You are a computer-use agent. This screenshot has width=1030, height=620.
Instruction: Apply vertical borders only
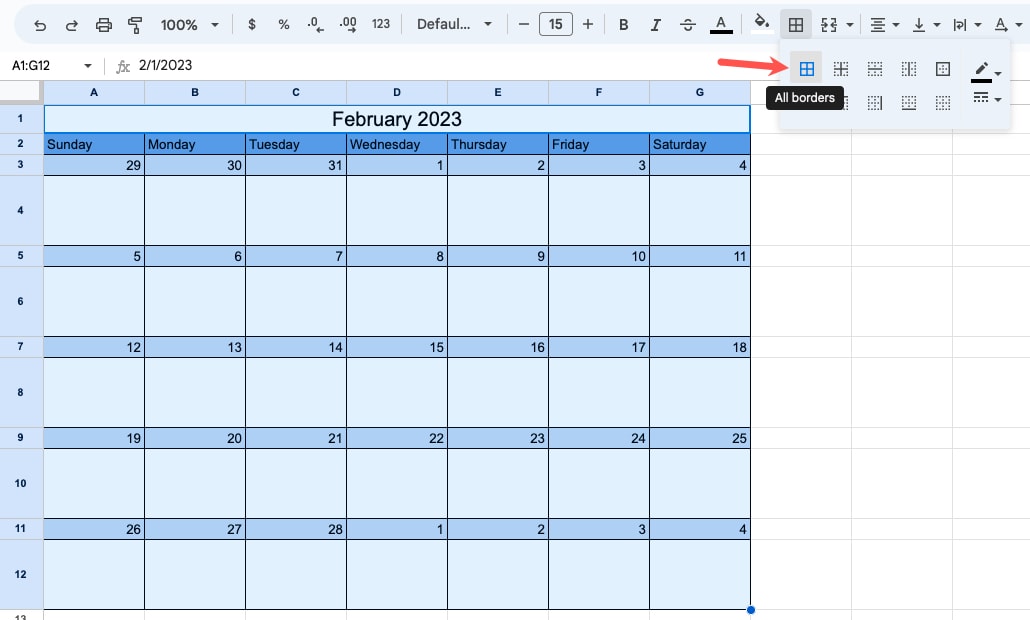pos(908,68)
